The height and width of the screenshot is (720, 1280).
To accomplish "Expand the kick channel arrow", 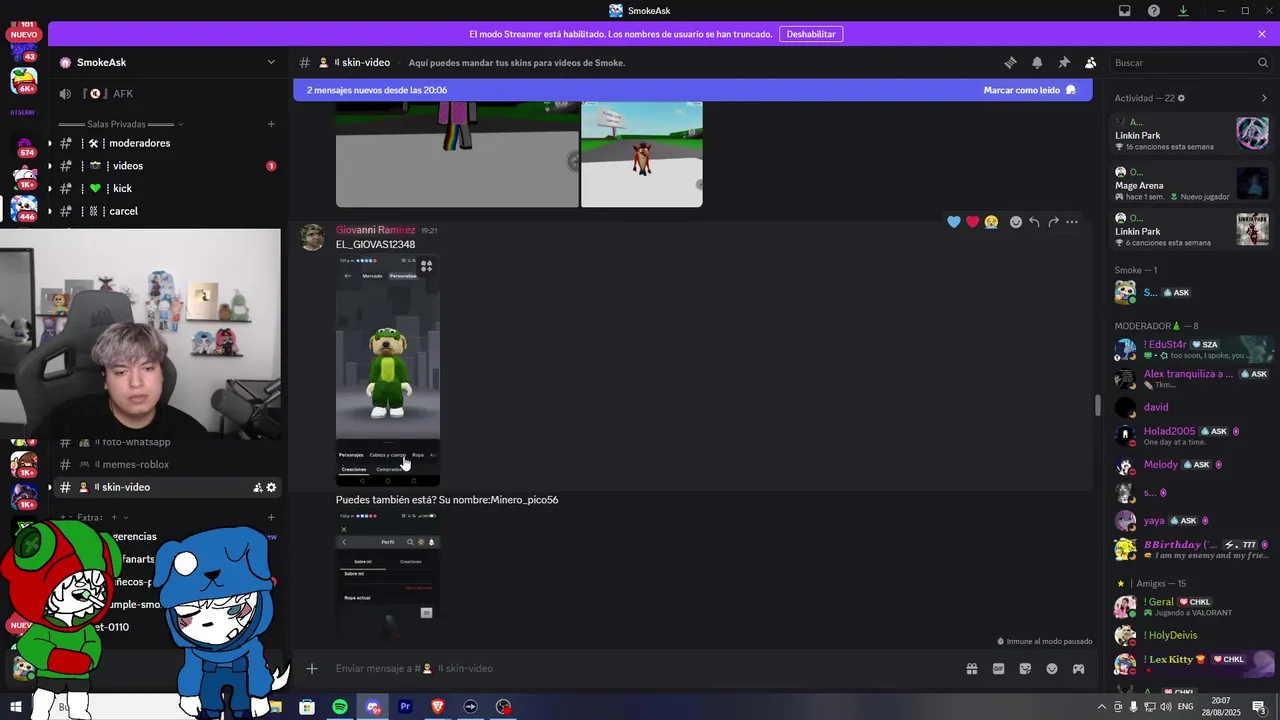I will coord(50,188).
